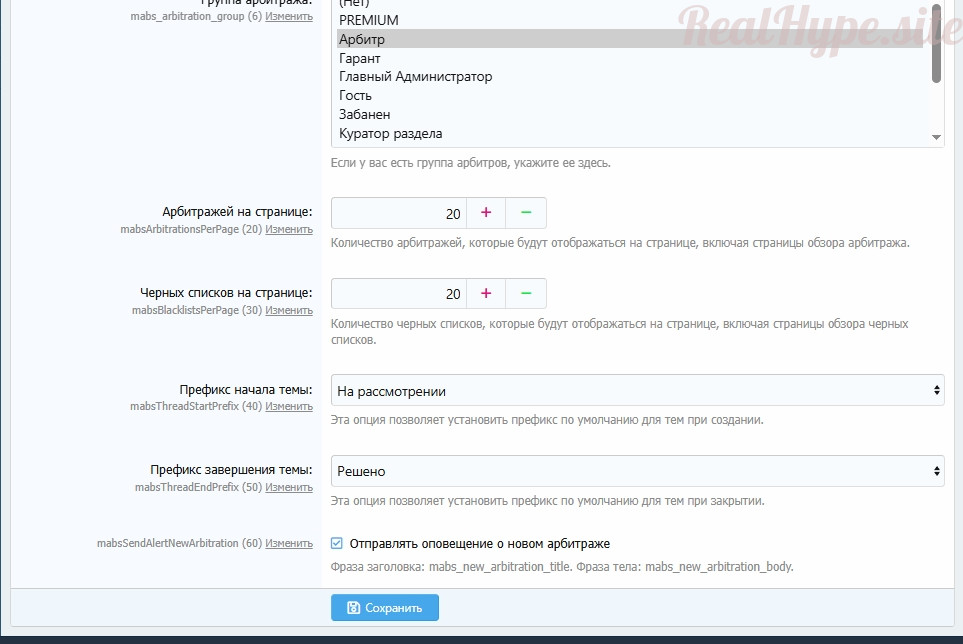Open the thread end prefix dropdown
963x644 pixels.
(x=637, y=471)
